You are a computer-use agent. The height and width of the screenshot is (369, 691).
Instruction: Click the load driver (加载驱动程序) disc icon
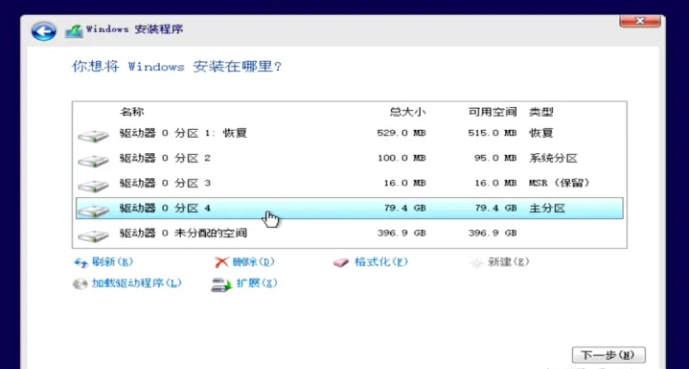coord(80,284)
